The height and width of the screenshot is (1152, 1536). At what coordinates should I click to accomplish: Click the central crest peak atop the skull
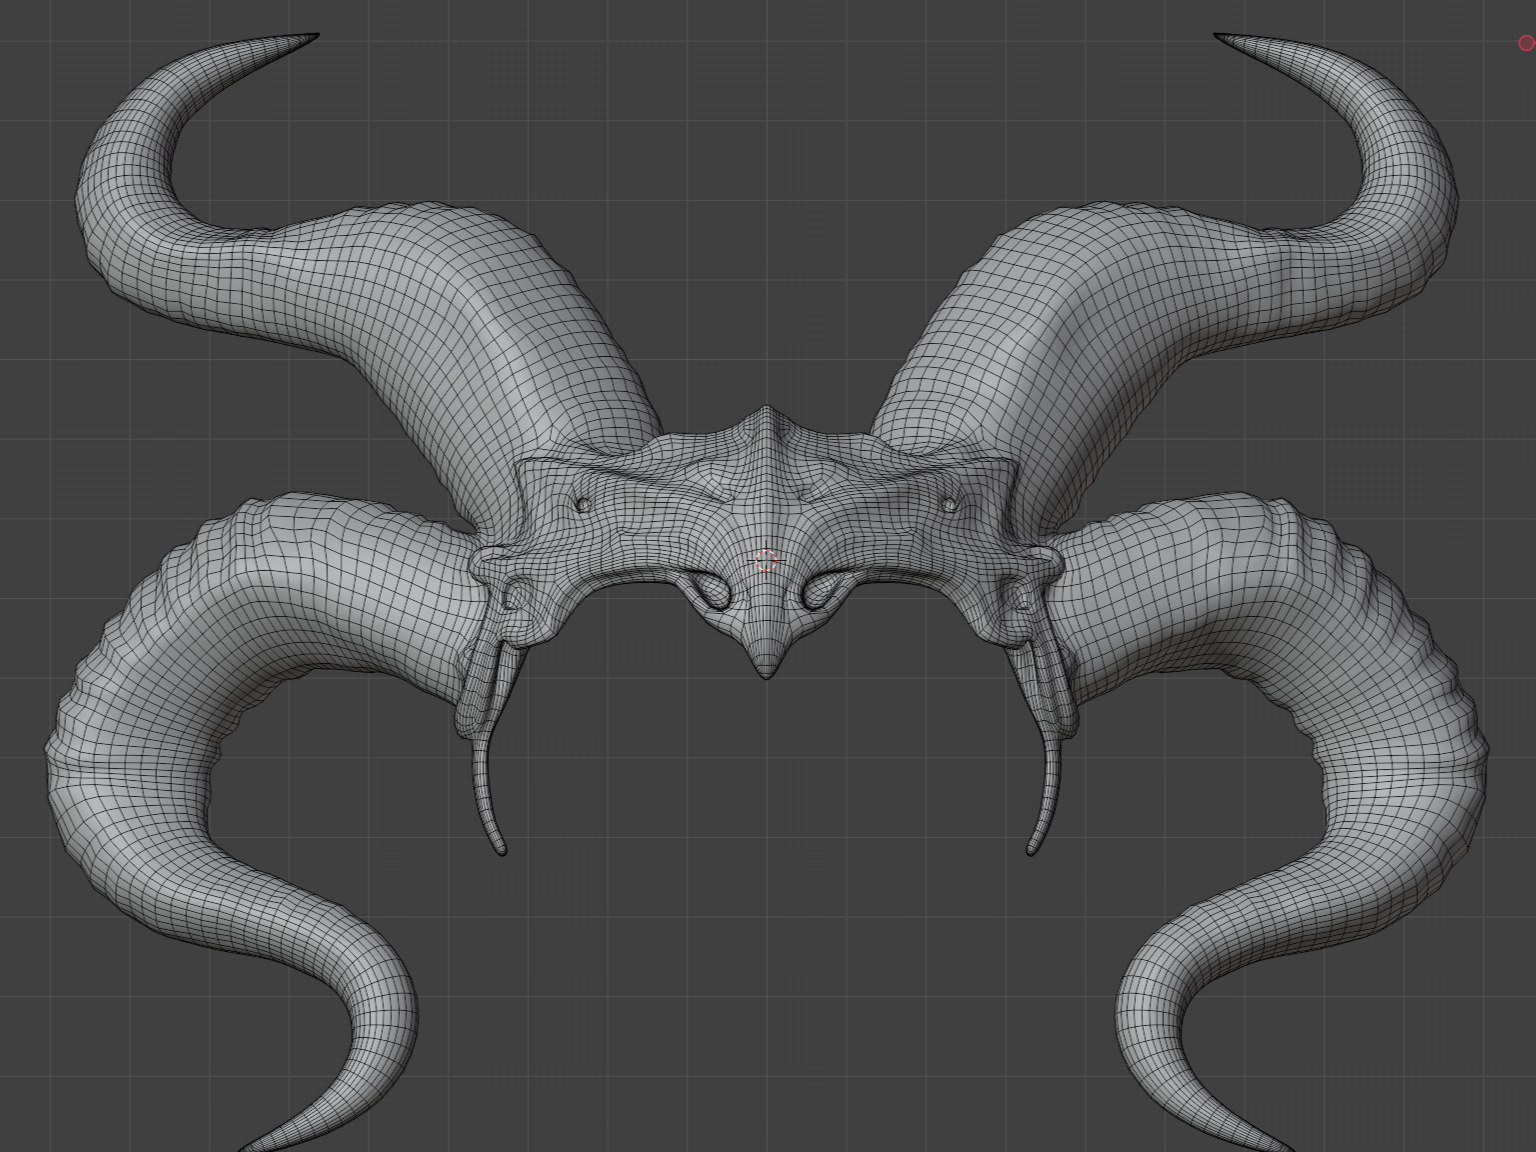point(767,412)
